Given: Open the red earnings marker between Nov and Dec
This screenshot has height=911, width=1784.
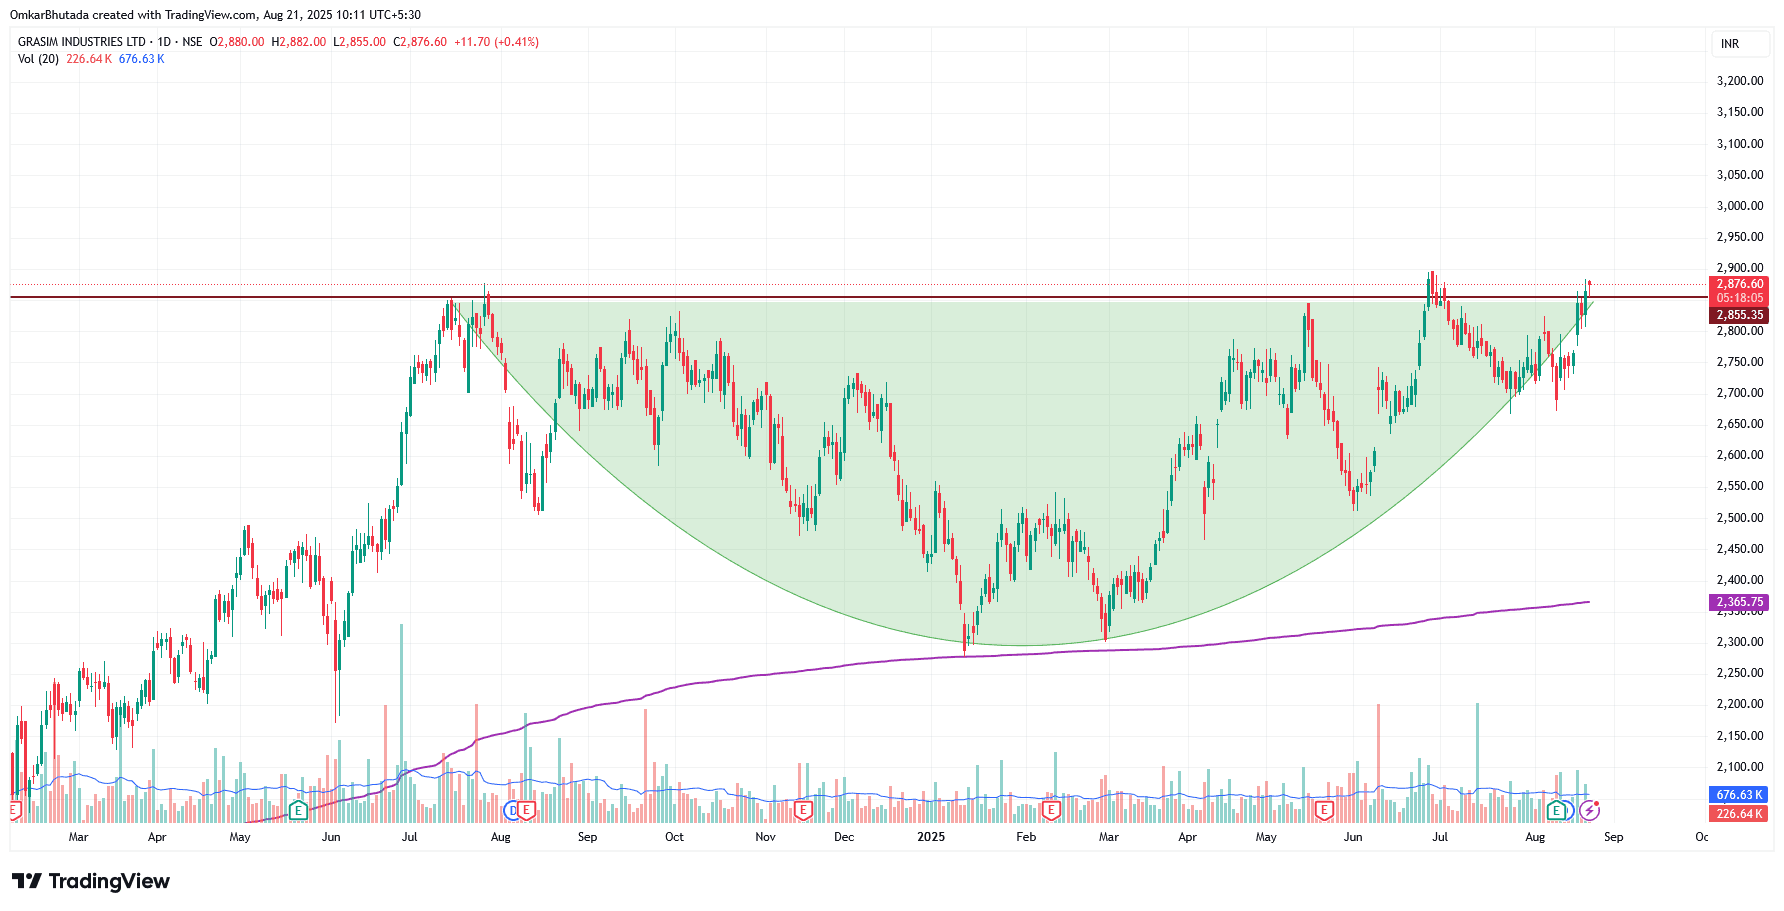Looking at the screenshot, I should pos(802,809).
